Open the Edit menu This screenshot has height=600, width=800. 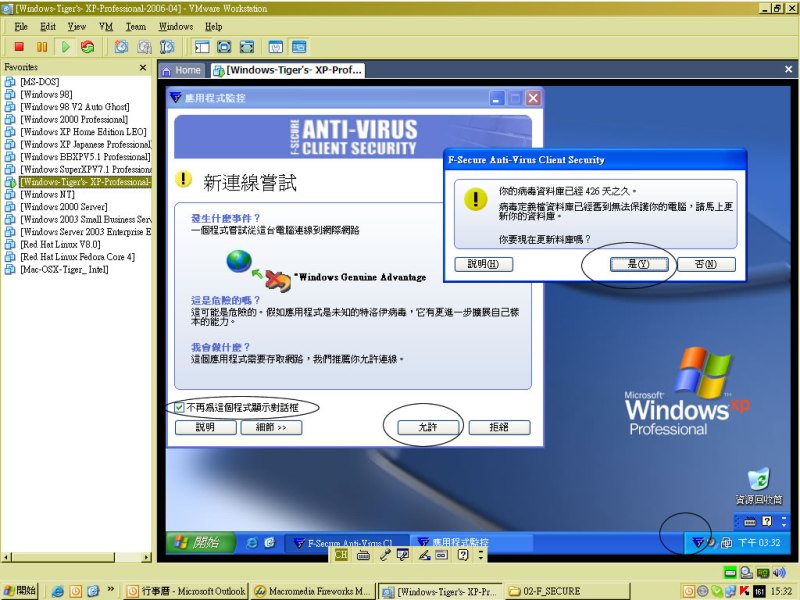click(48, 27)
